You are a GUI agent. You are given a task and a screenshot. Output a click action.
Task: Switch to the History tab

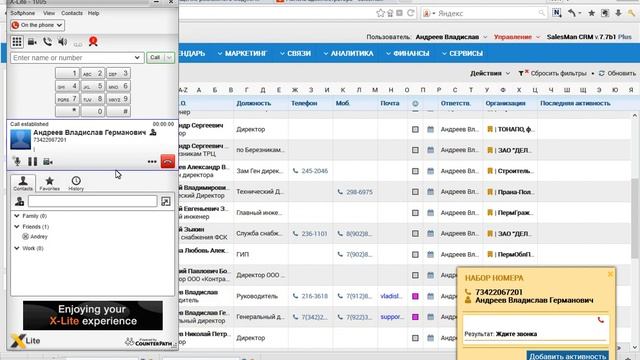[76, 183]
